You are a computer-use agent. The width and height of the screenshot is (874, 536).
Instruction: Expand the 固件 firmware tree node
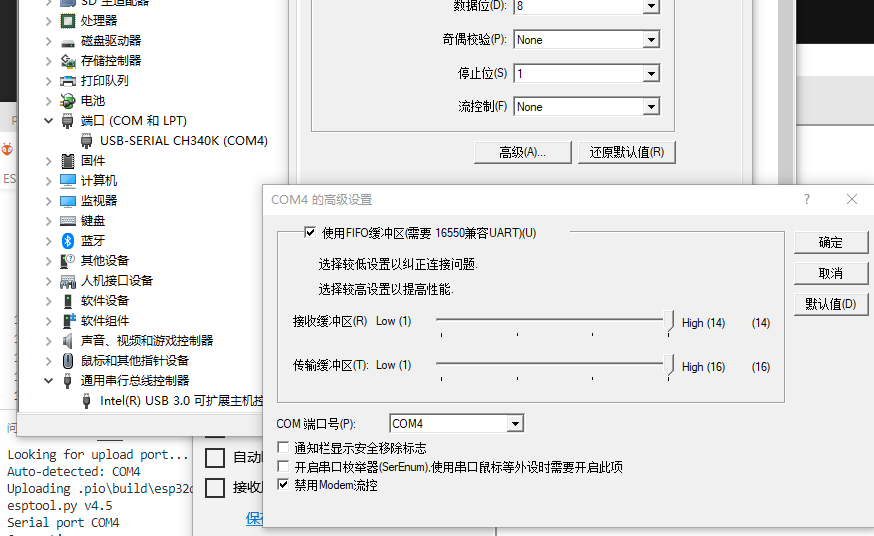point(48,161)
